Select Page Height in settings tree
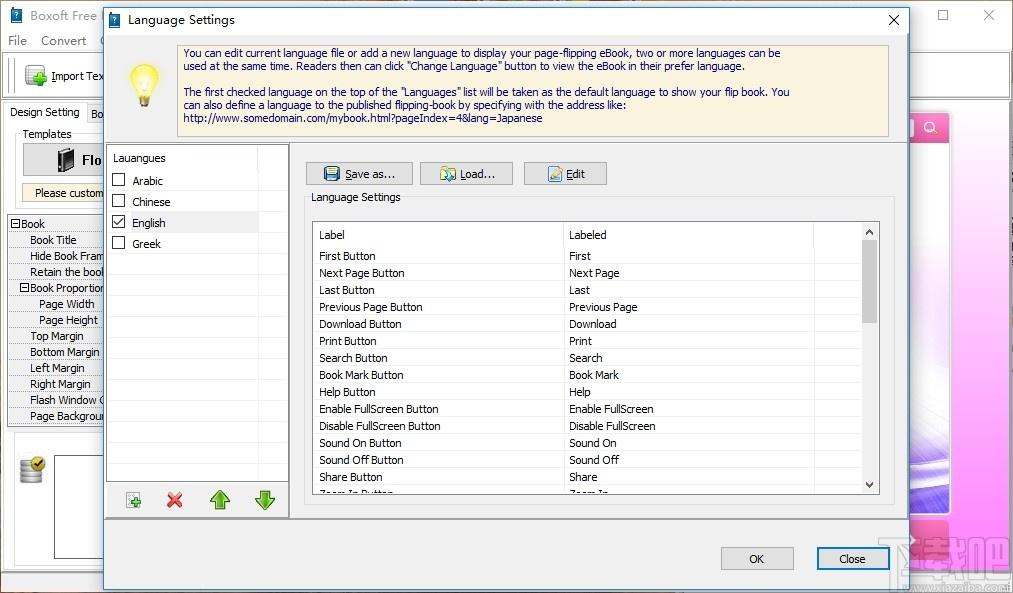The image size is (1013, 593). [x=56, y=320]
